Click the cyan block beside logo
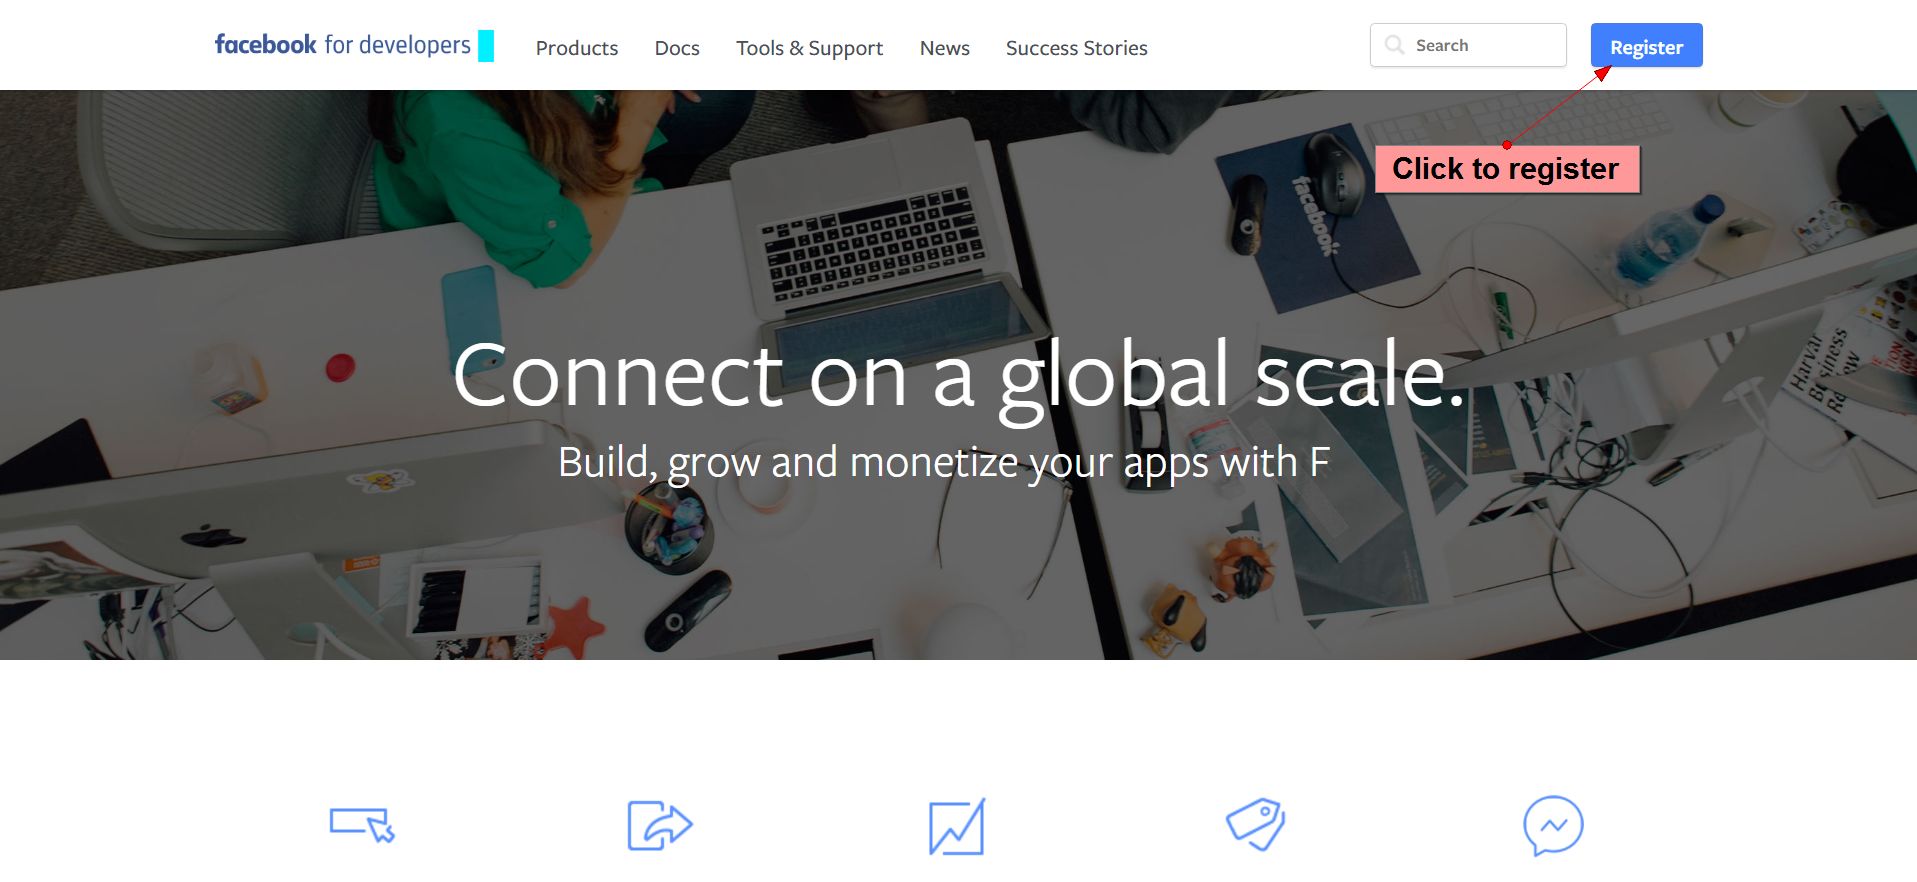The image size is (1917, 882). point(486,46)
